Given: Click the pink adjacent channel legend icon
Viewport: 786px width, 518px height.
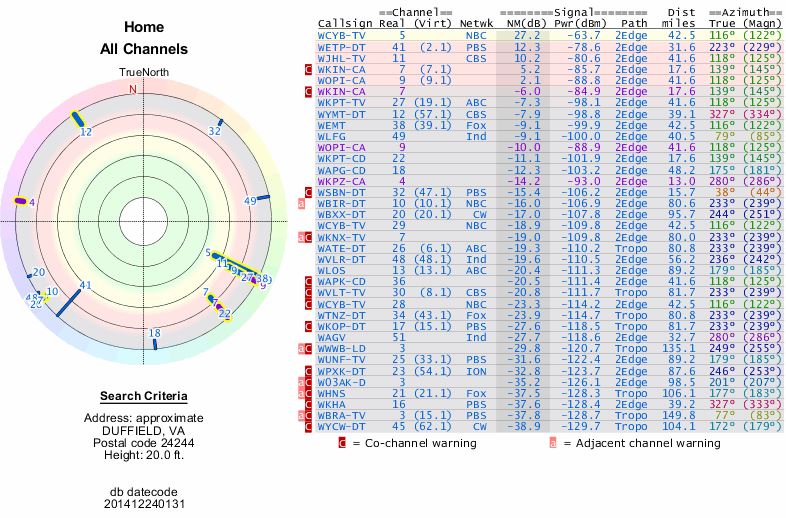Looking at the screenshot, I should click(553, 443).
